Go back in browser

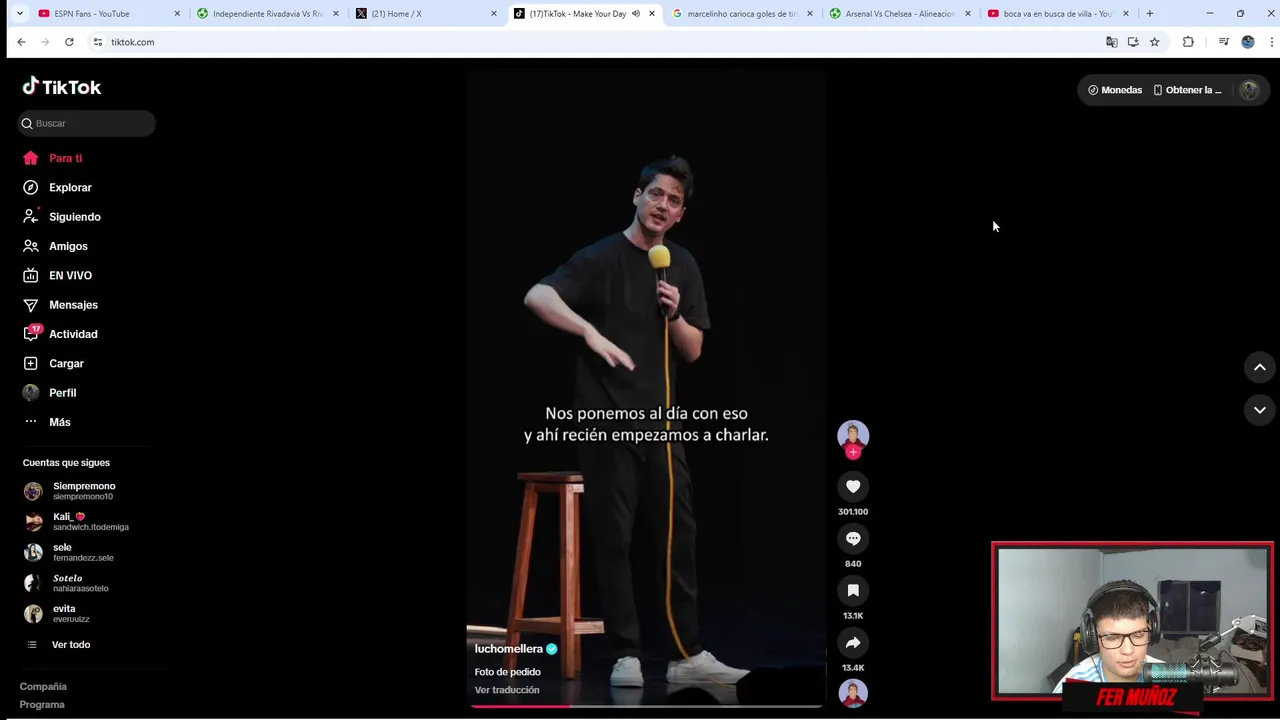tap(21, 42)
